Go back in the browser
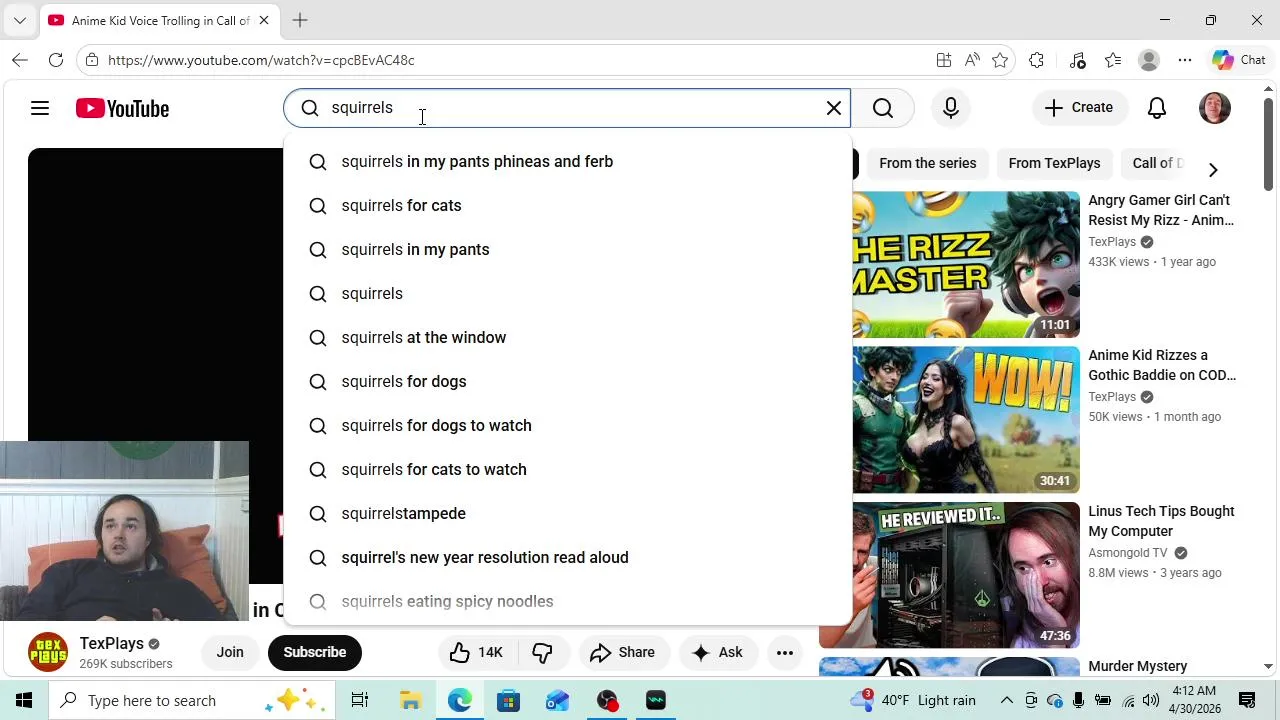The width and height of the screenshot is (1280, 720). 20,60
